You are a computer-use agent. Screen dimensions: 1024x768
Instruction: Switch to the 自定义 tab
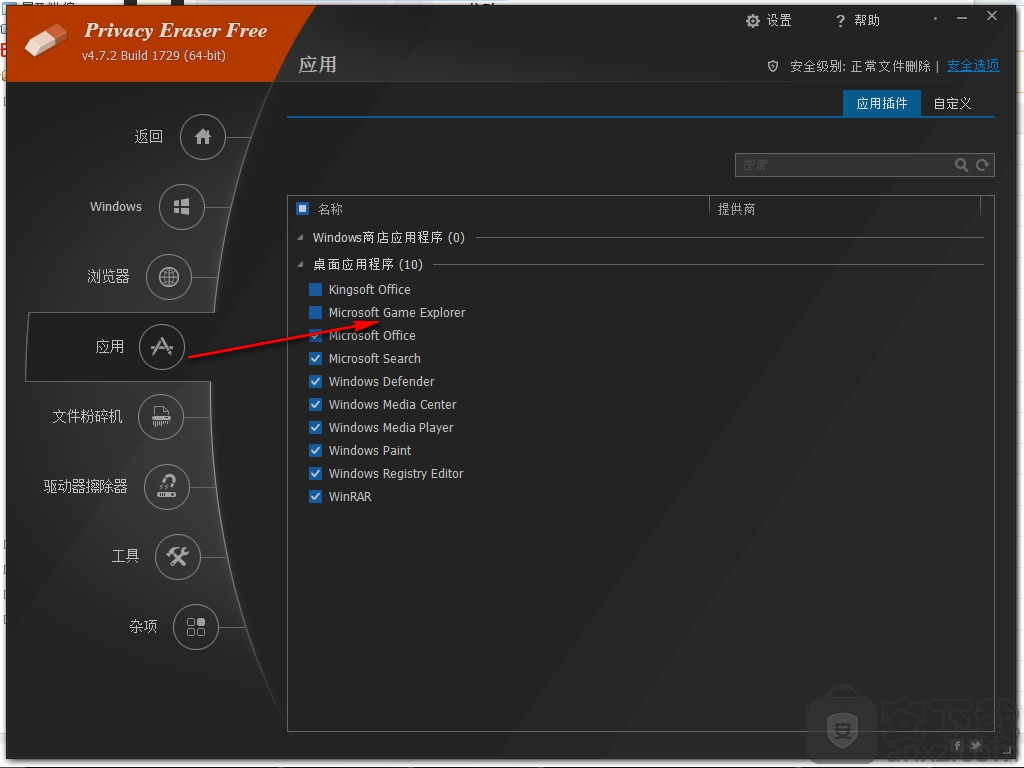[952, 103]
